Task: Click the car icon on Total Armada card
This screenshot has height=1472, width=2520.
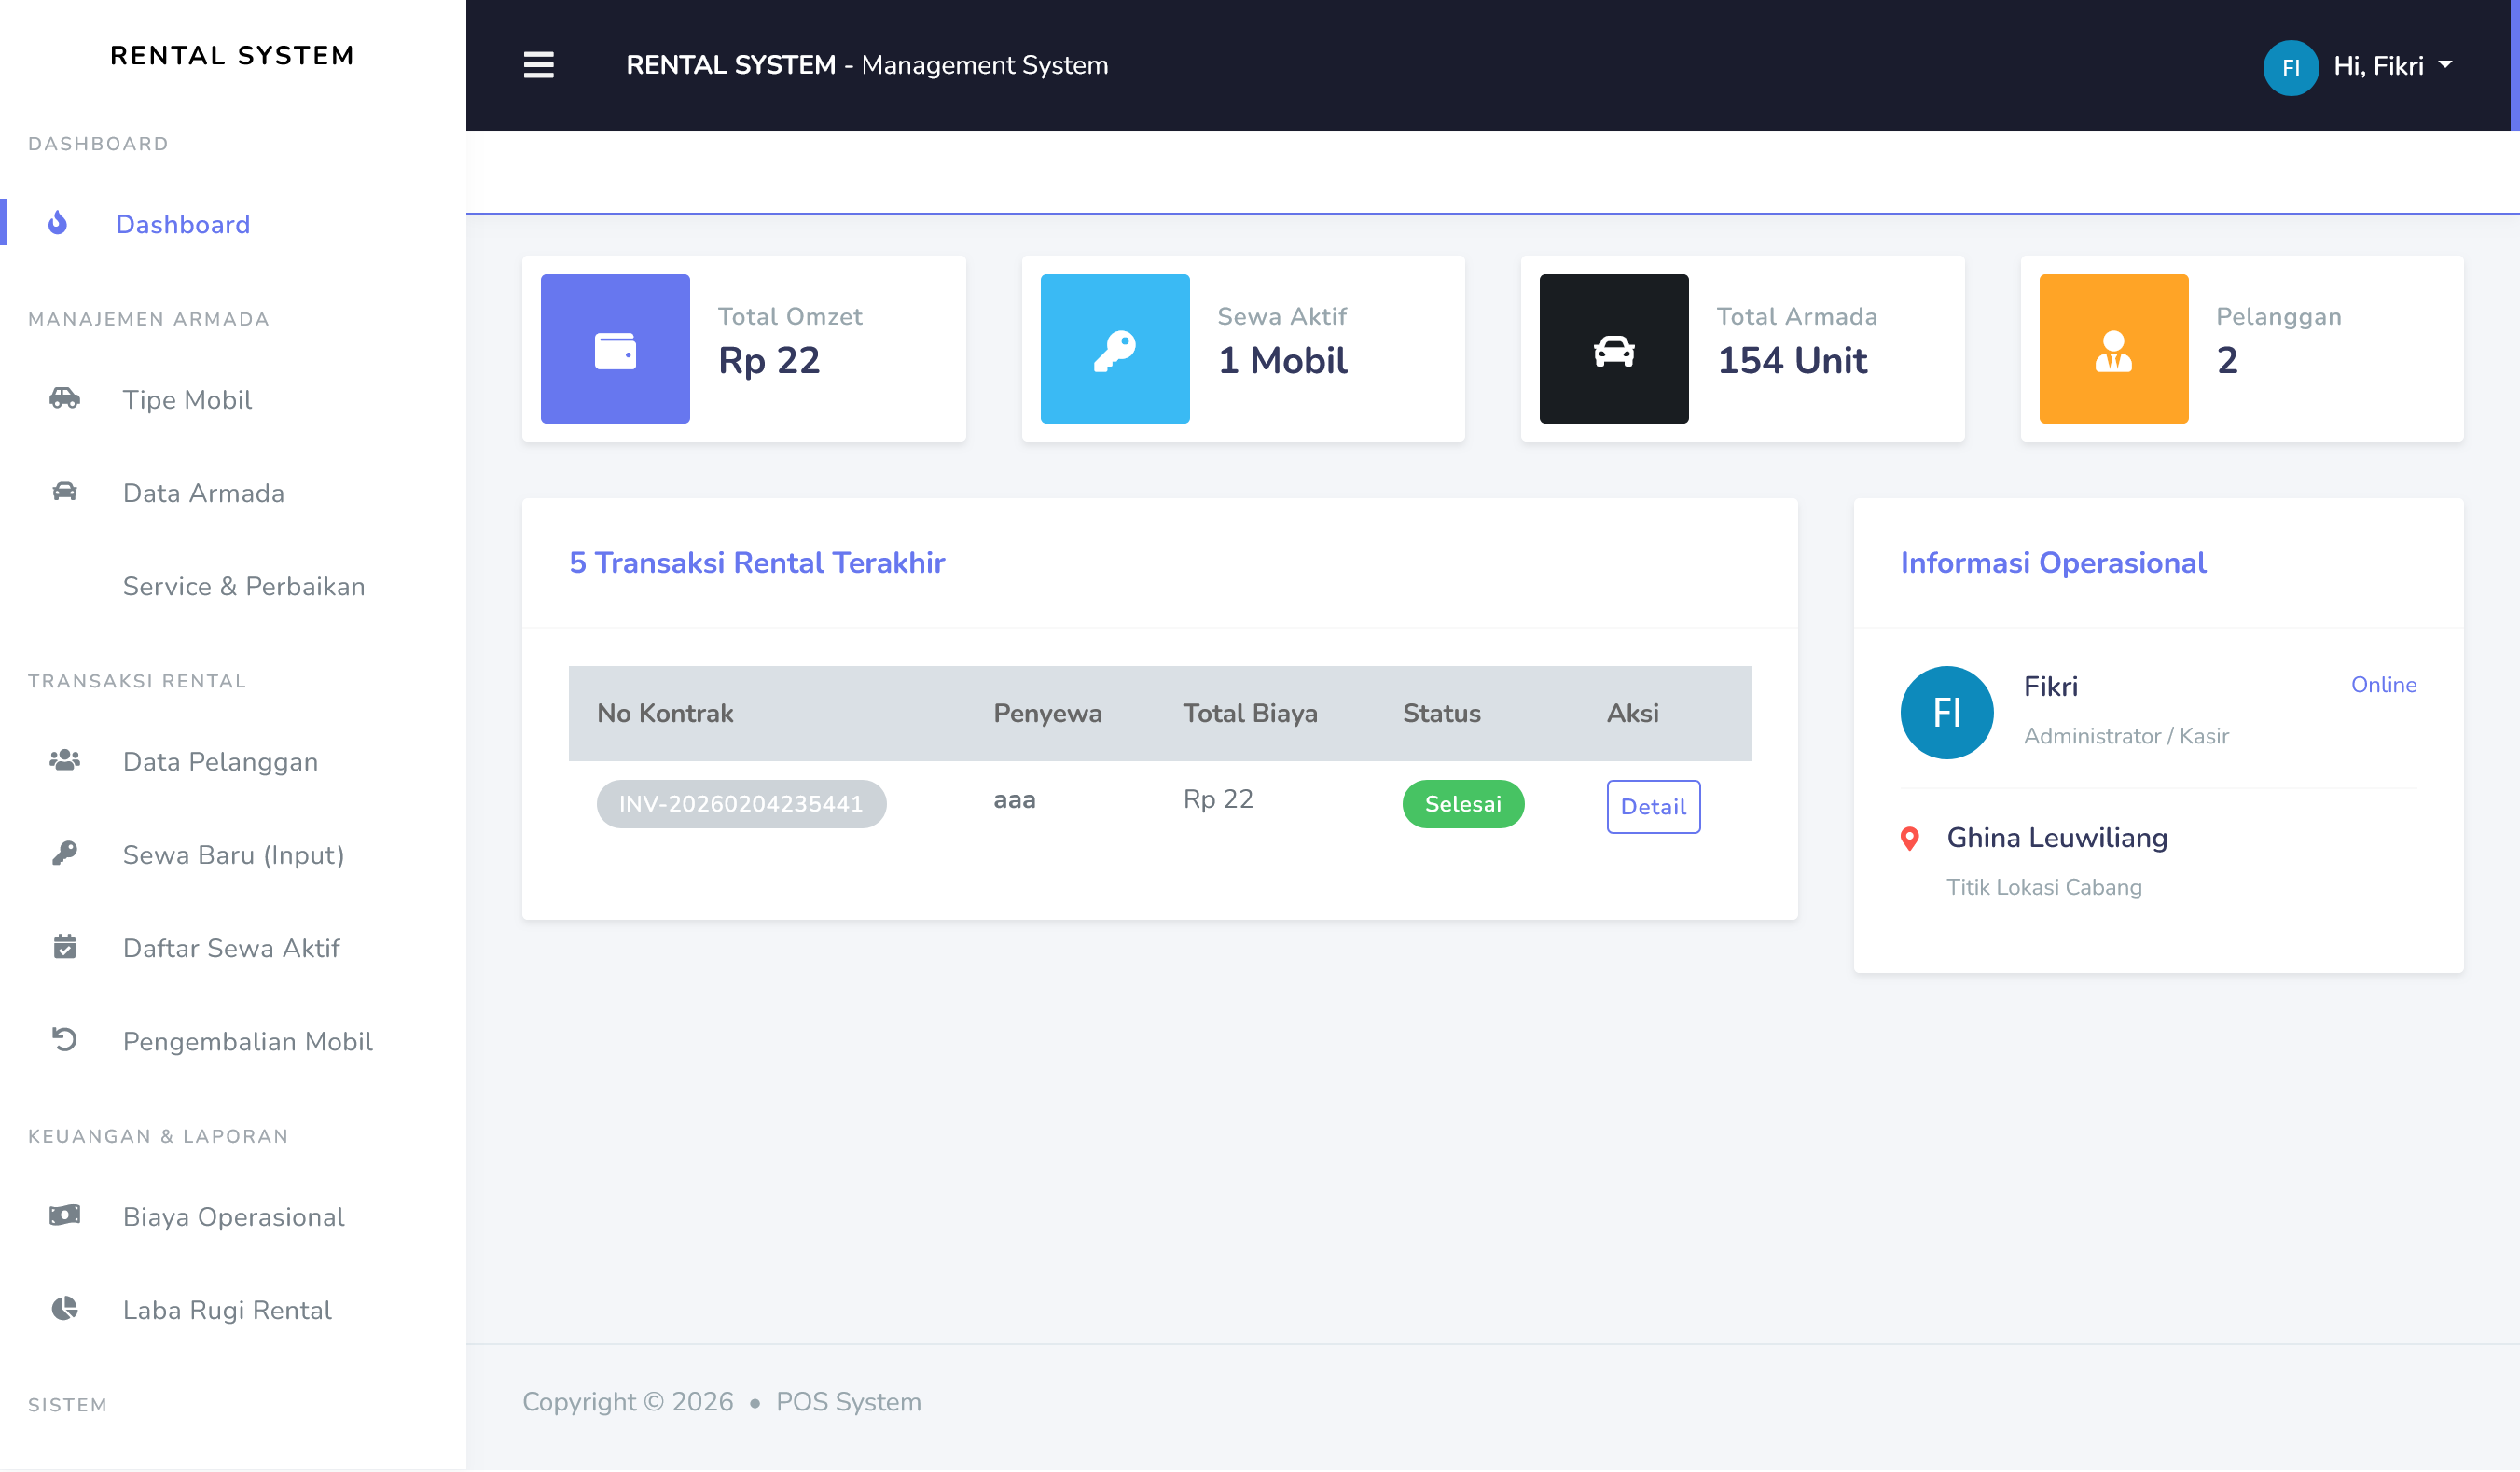Action: point(1613,350)
